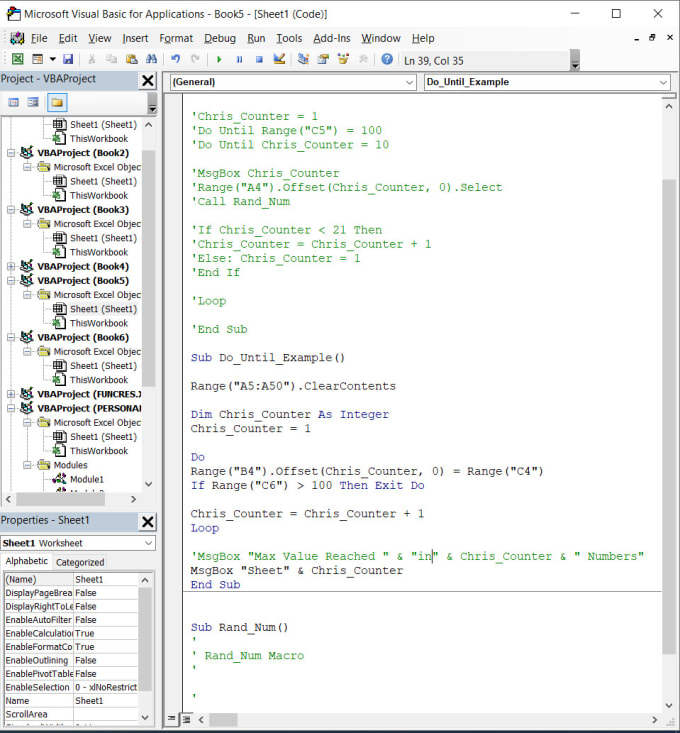Click the EnableSelection value 0 - xlNoRestrictions
Image resolution: width=680 pixels, height=733 pixels.
[x=106, y=687]
